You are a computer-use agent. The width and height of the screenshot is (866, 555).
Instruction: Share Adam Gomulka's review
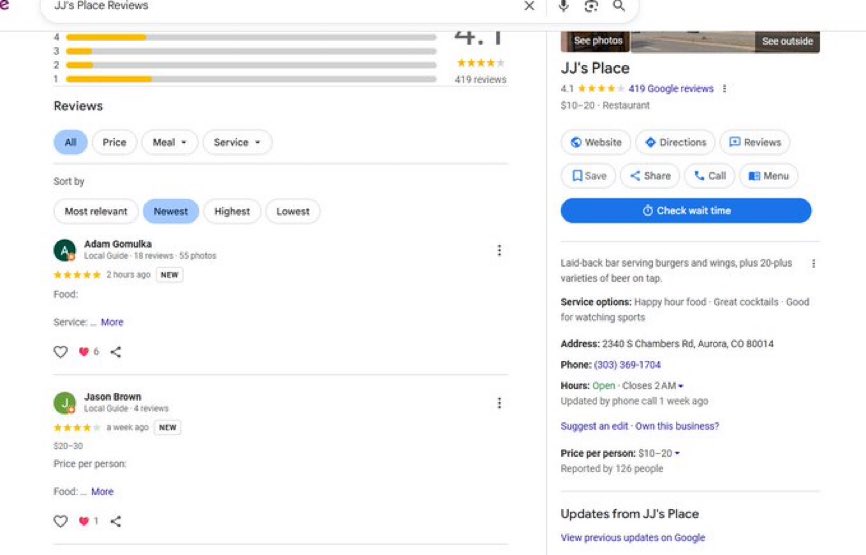115,352
